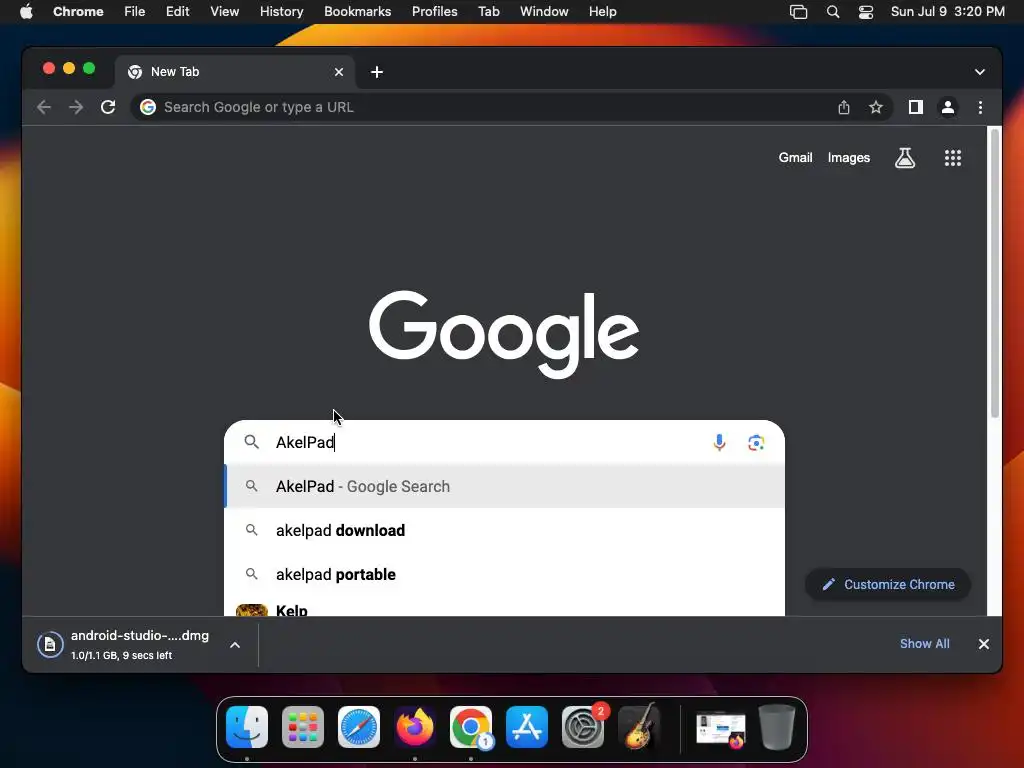Open the Help menu
Image resolution: width=1024 pixels, height=768 pixels.
coord(602,12)
